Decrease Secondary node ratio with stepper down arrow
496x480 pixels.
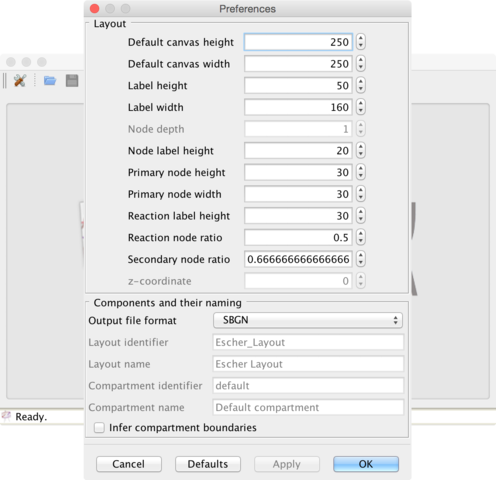pyautogui.click(x=361, y=263)
